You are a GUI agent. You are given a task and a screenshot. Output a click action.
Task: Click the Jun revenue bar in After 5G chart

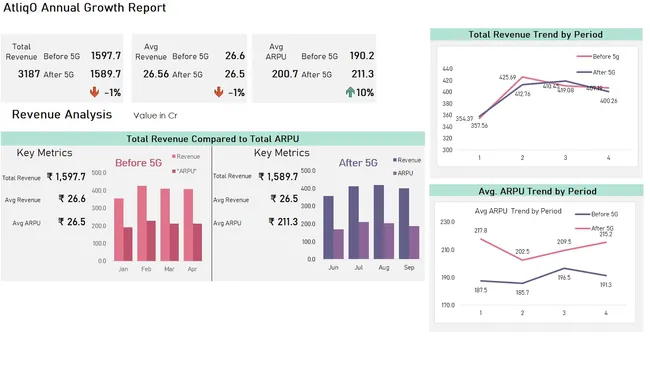pyautogui.click(x=328, y=228)
